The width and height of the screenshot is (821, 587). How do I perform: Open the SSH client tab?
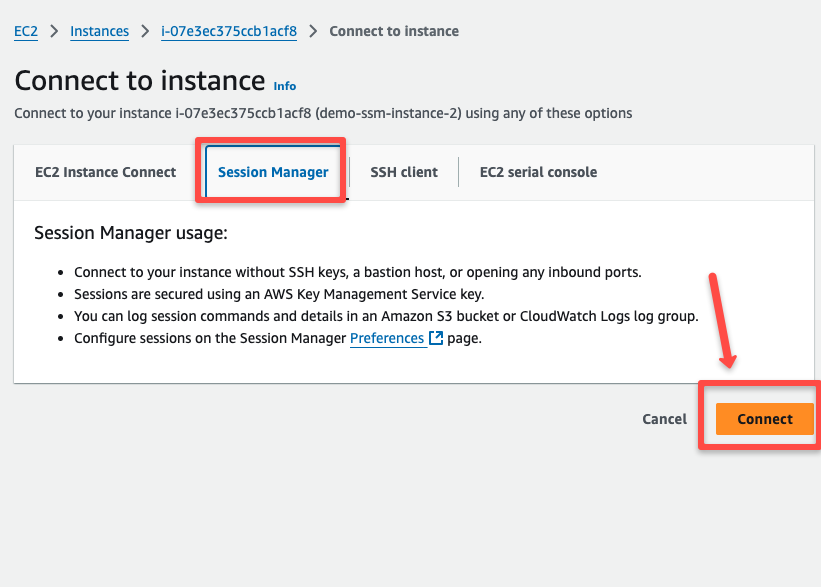tap(403, 172)
